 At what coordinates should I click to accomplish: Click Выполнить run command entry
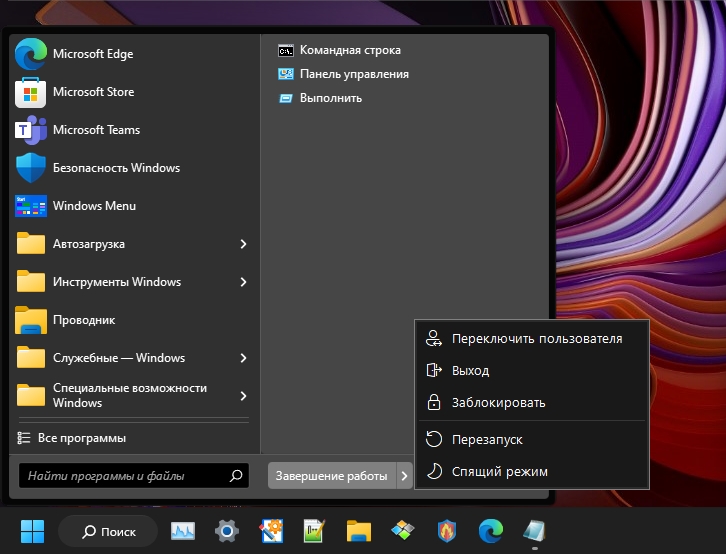(330, 98)
